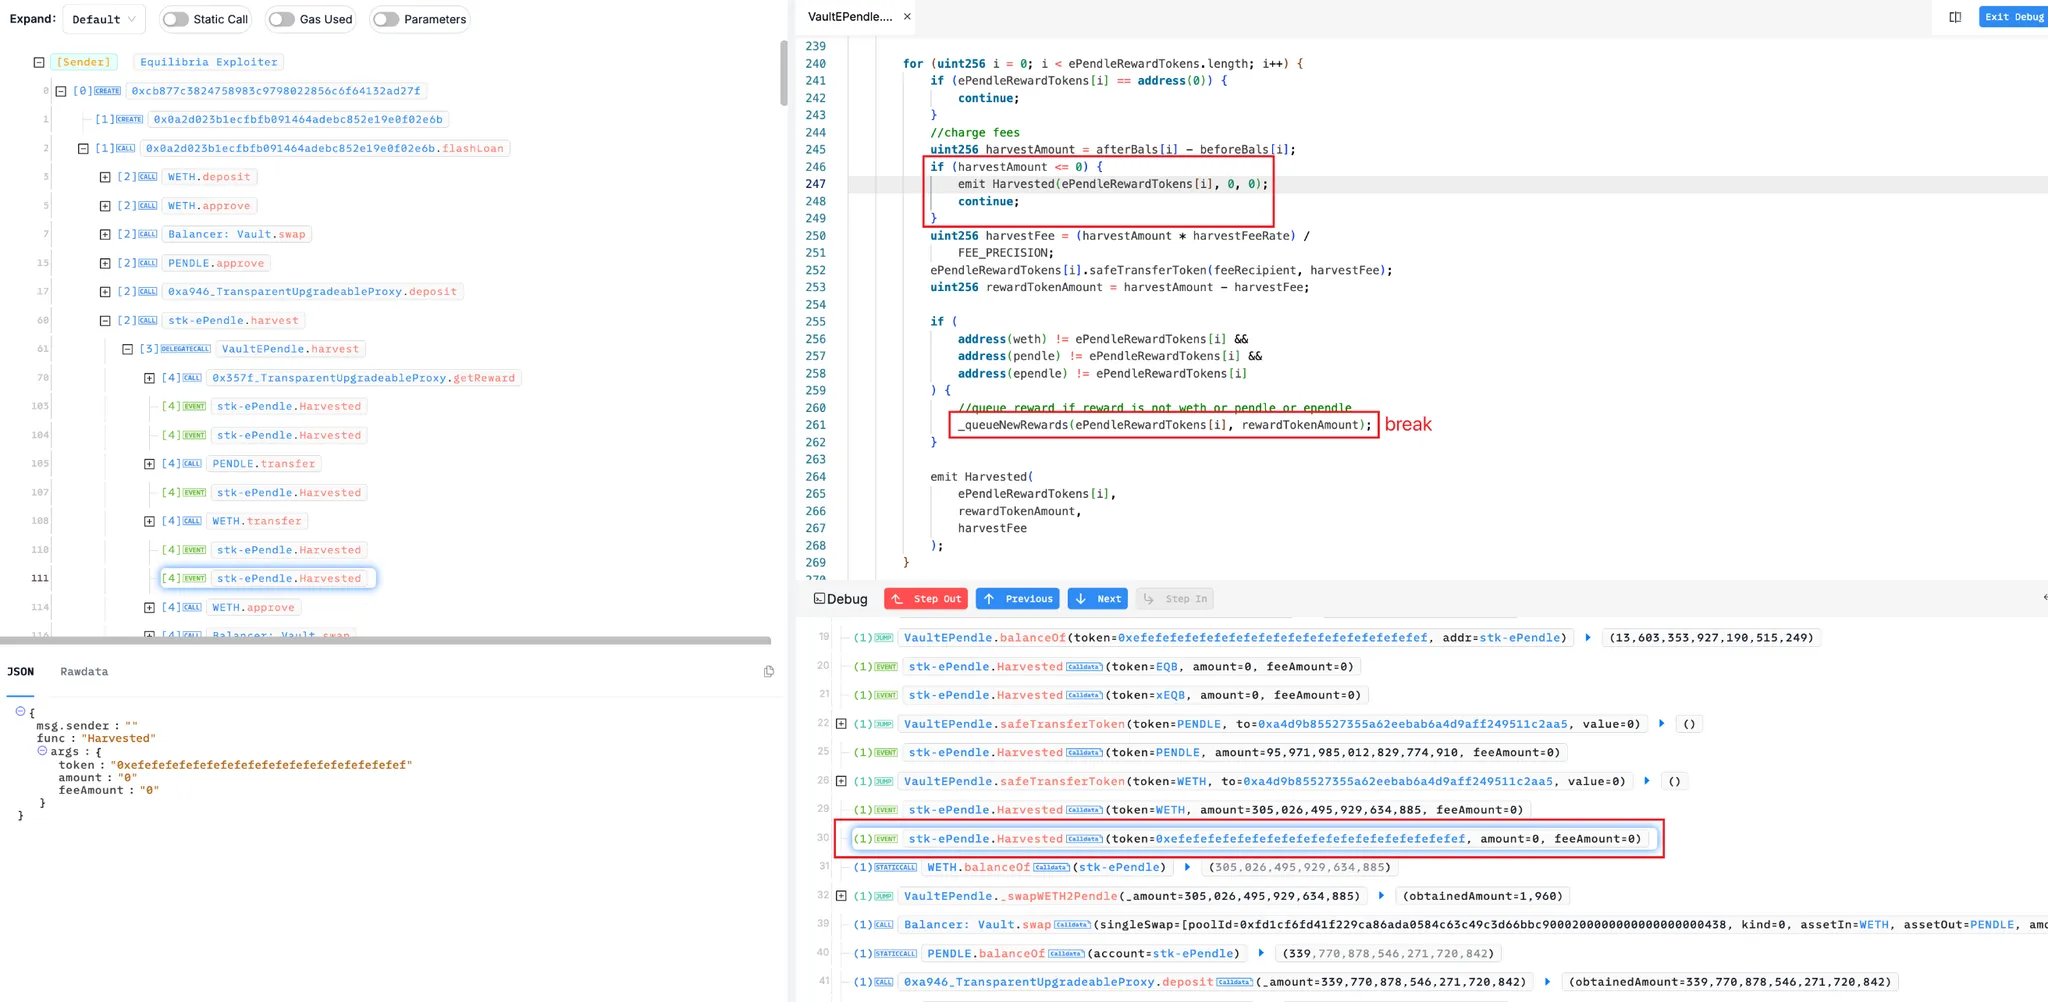Open the split editor layout icon
This screenshot has height=1002, width=2048.
click(1955, 17)
